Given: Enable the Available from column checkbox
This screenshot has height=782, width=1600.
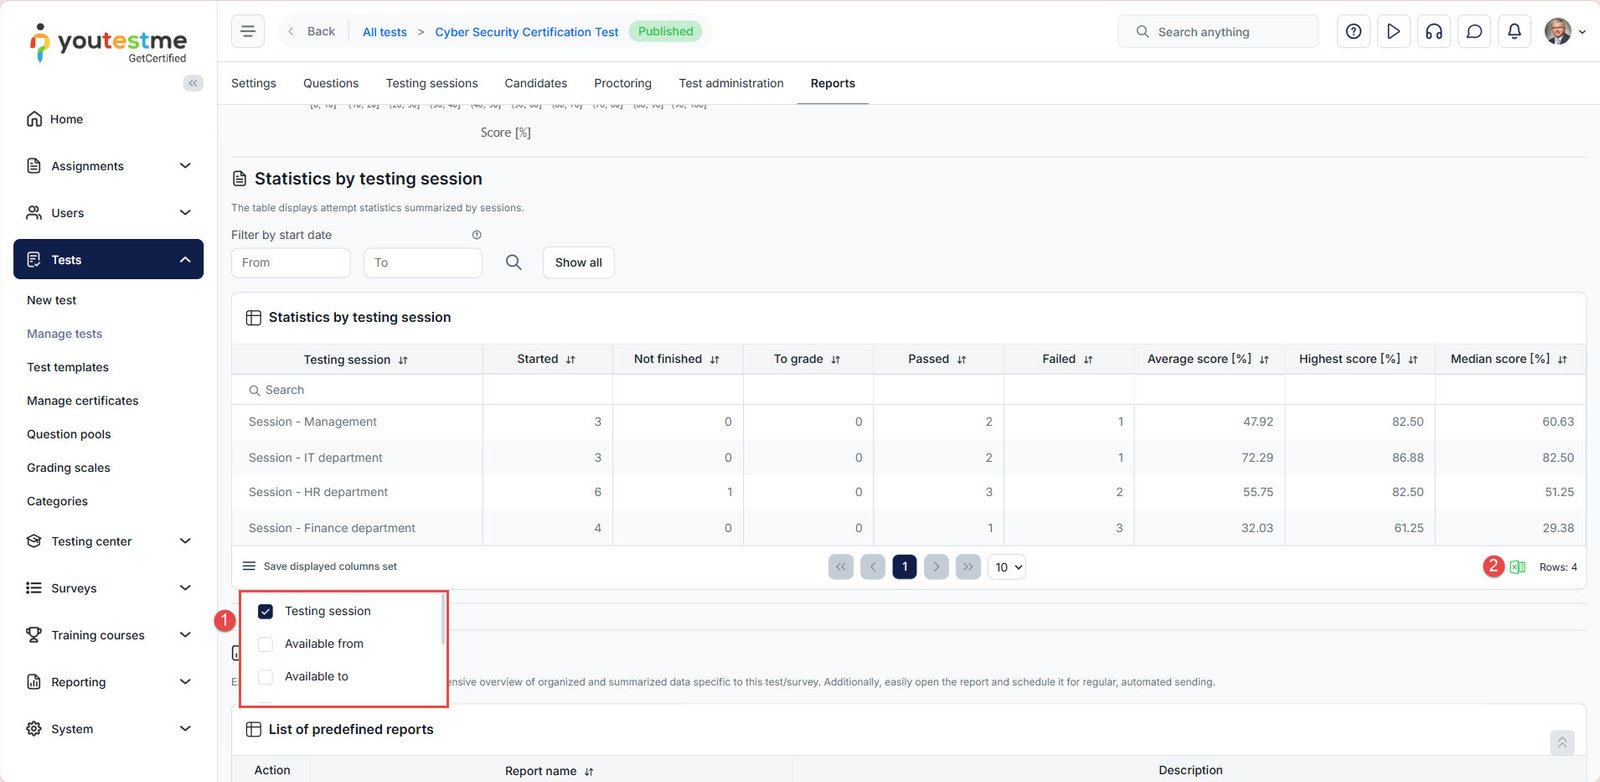Looking at the screenshot, I should coord(266,644).
